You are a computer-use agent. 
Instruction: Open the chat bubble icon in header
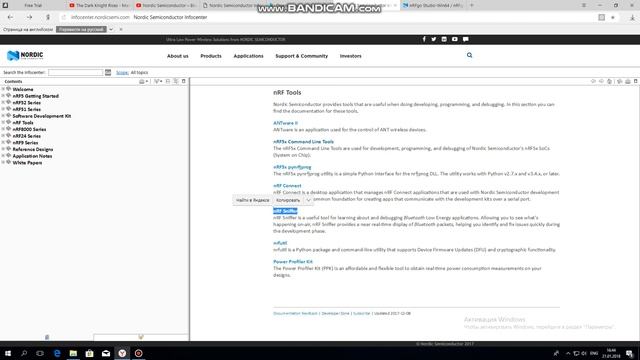click(x=466, y=39)
